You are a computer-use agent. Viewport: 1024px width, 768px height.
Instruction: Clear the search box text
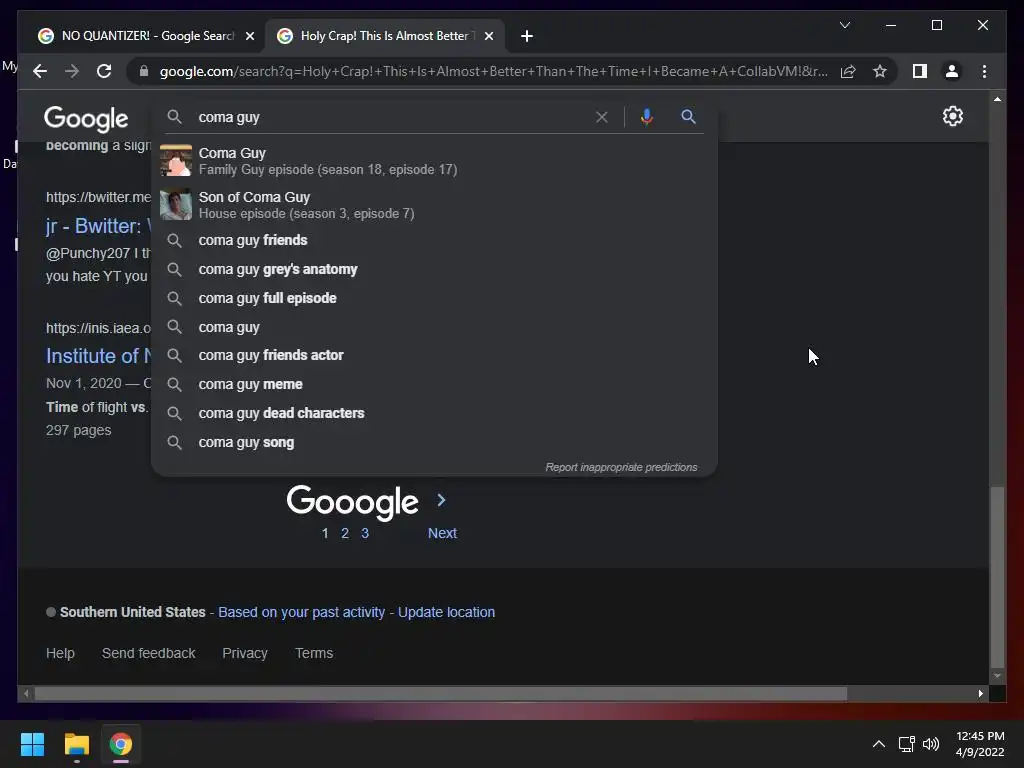[x=601, y=117]
